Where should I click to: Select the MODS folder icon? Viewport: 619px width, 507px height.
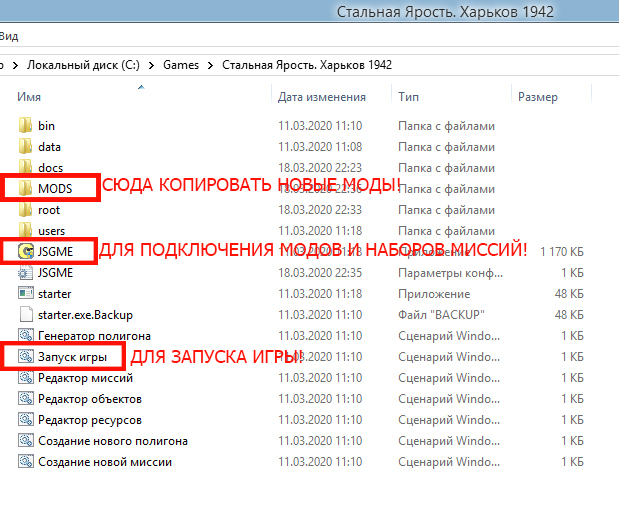click(25, 188)
